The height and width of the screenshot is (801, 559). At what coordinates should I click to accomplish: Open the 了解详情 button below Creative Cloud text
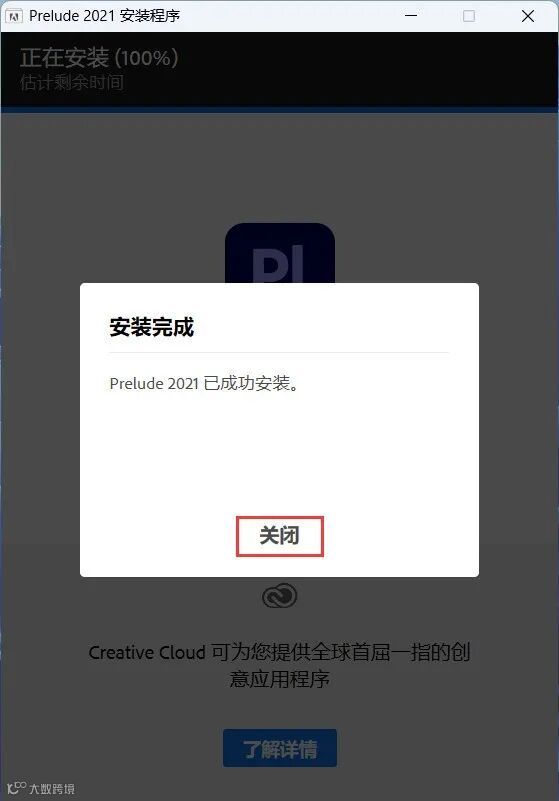[x=280, y=748]
